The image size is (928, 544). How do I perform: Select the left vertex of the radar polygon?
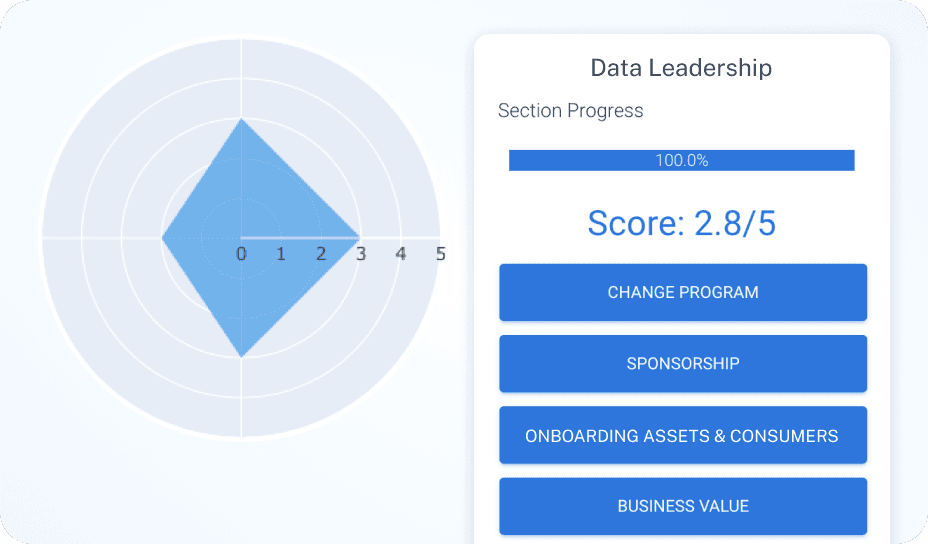coord(162,238)
